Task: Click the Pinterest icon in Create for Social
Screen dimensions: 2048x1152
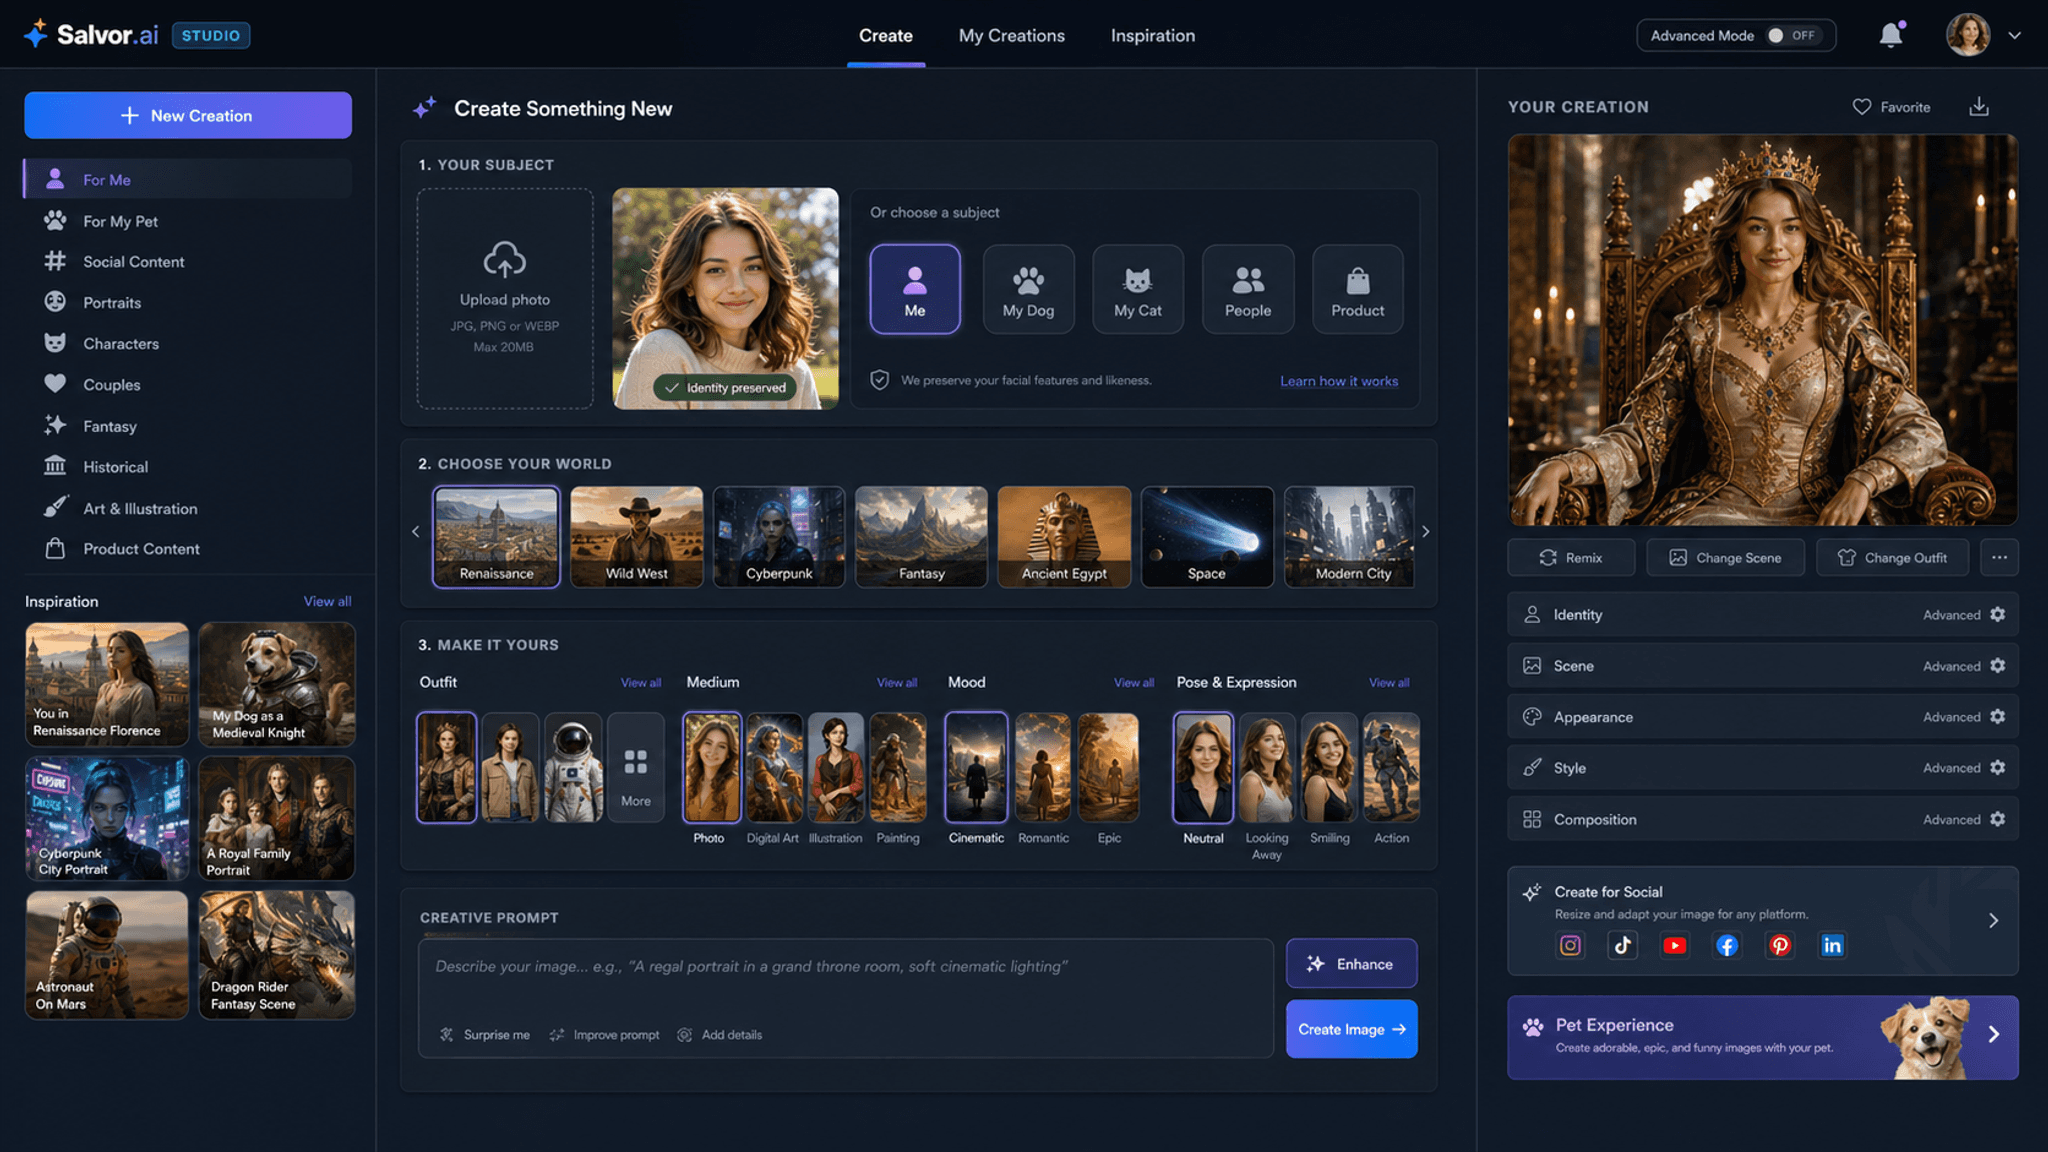Action: 1780,945
